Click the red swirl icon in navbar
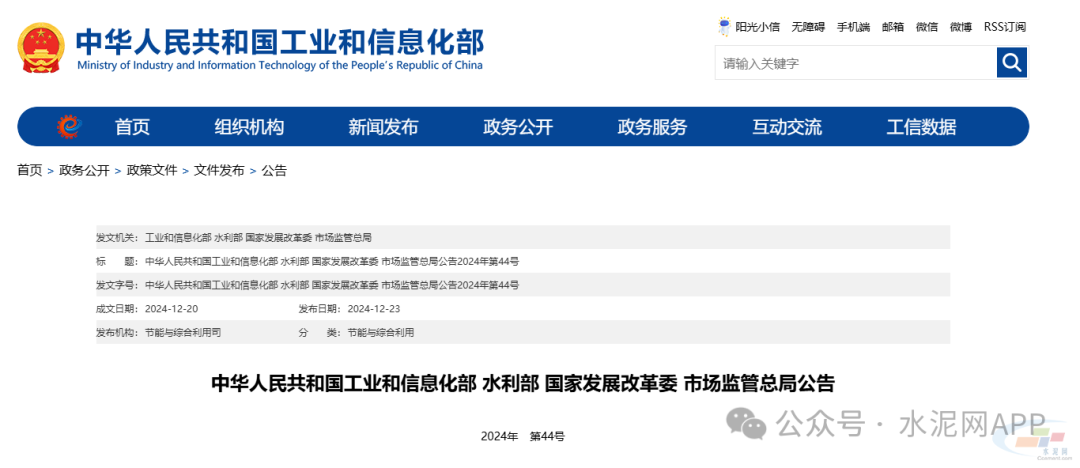Viewport: 1080px width, 468px height. click(x=69, y=127)
